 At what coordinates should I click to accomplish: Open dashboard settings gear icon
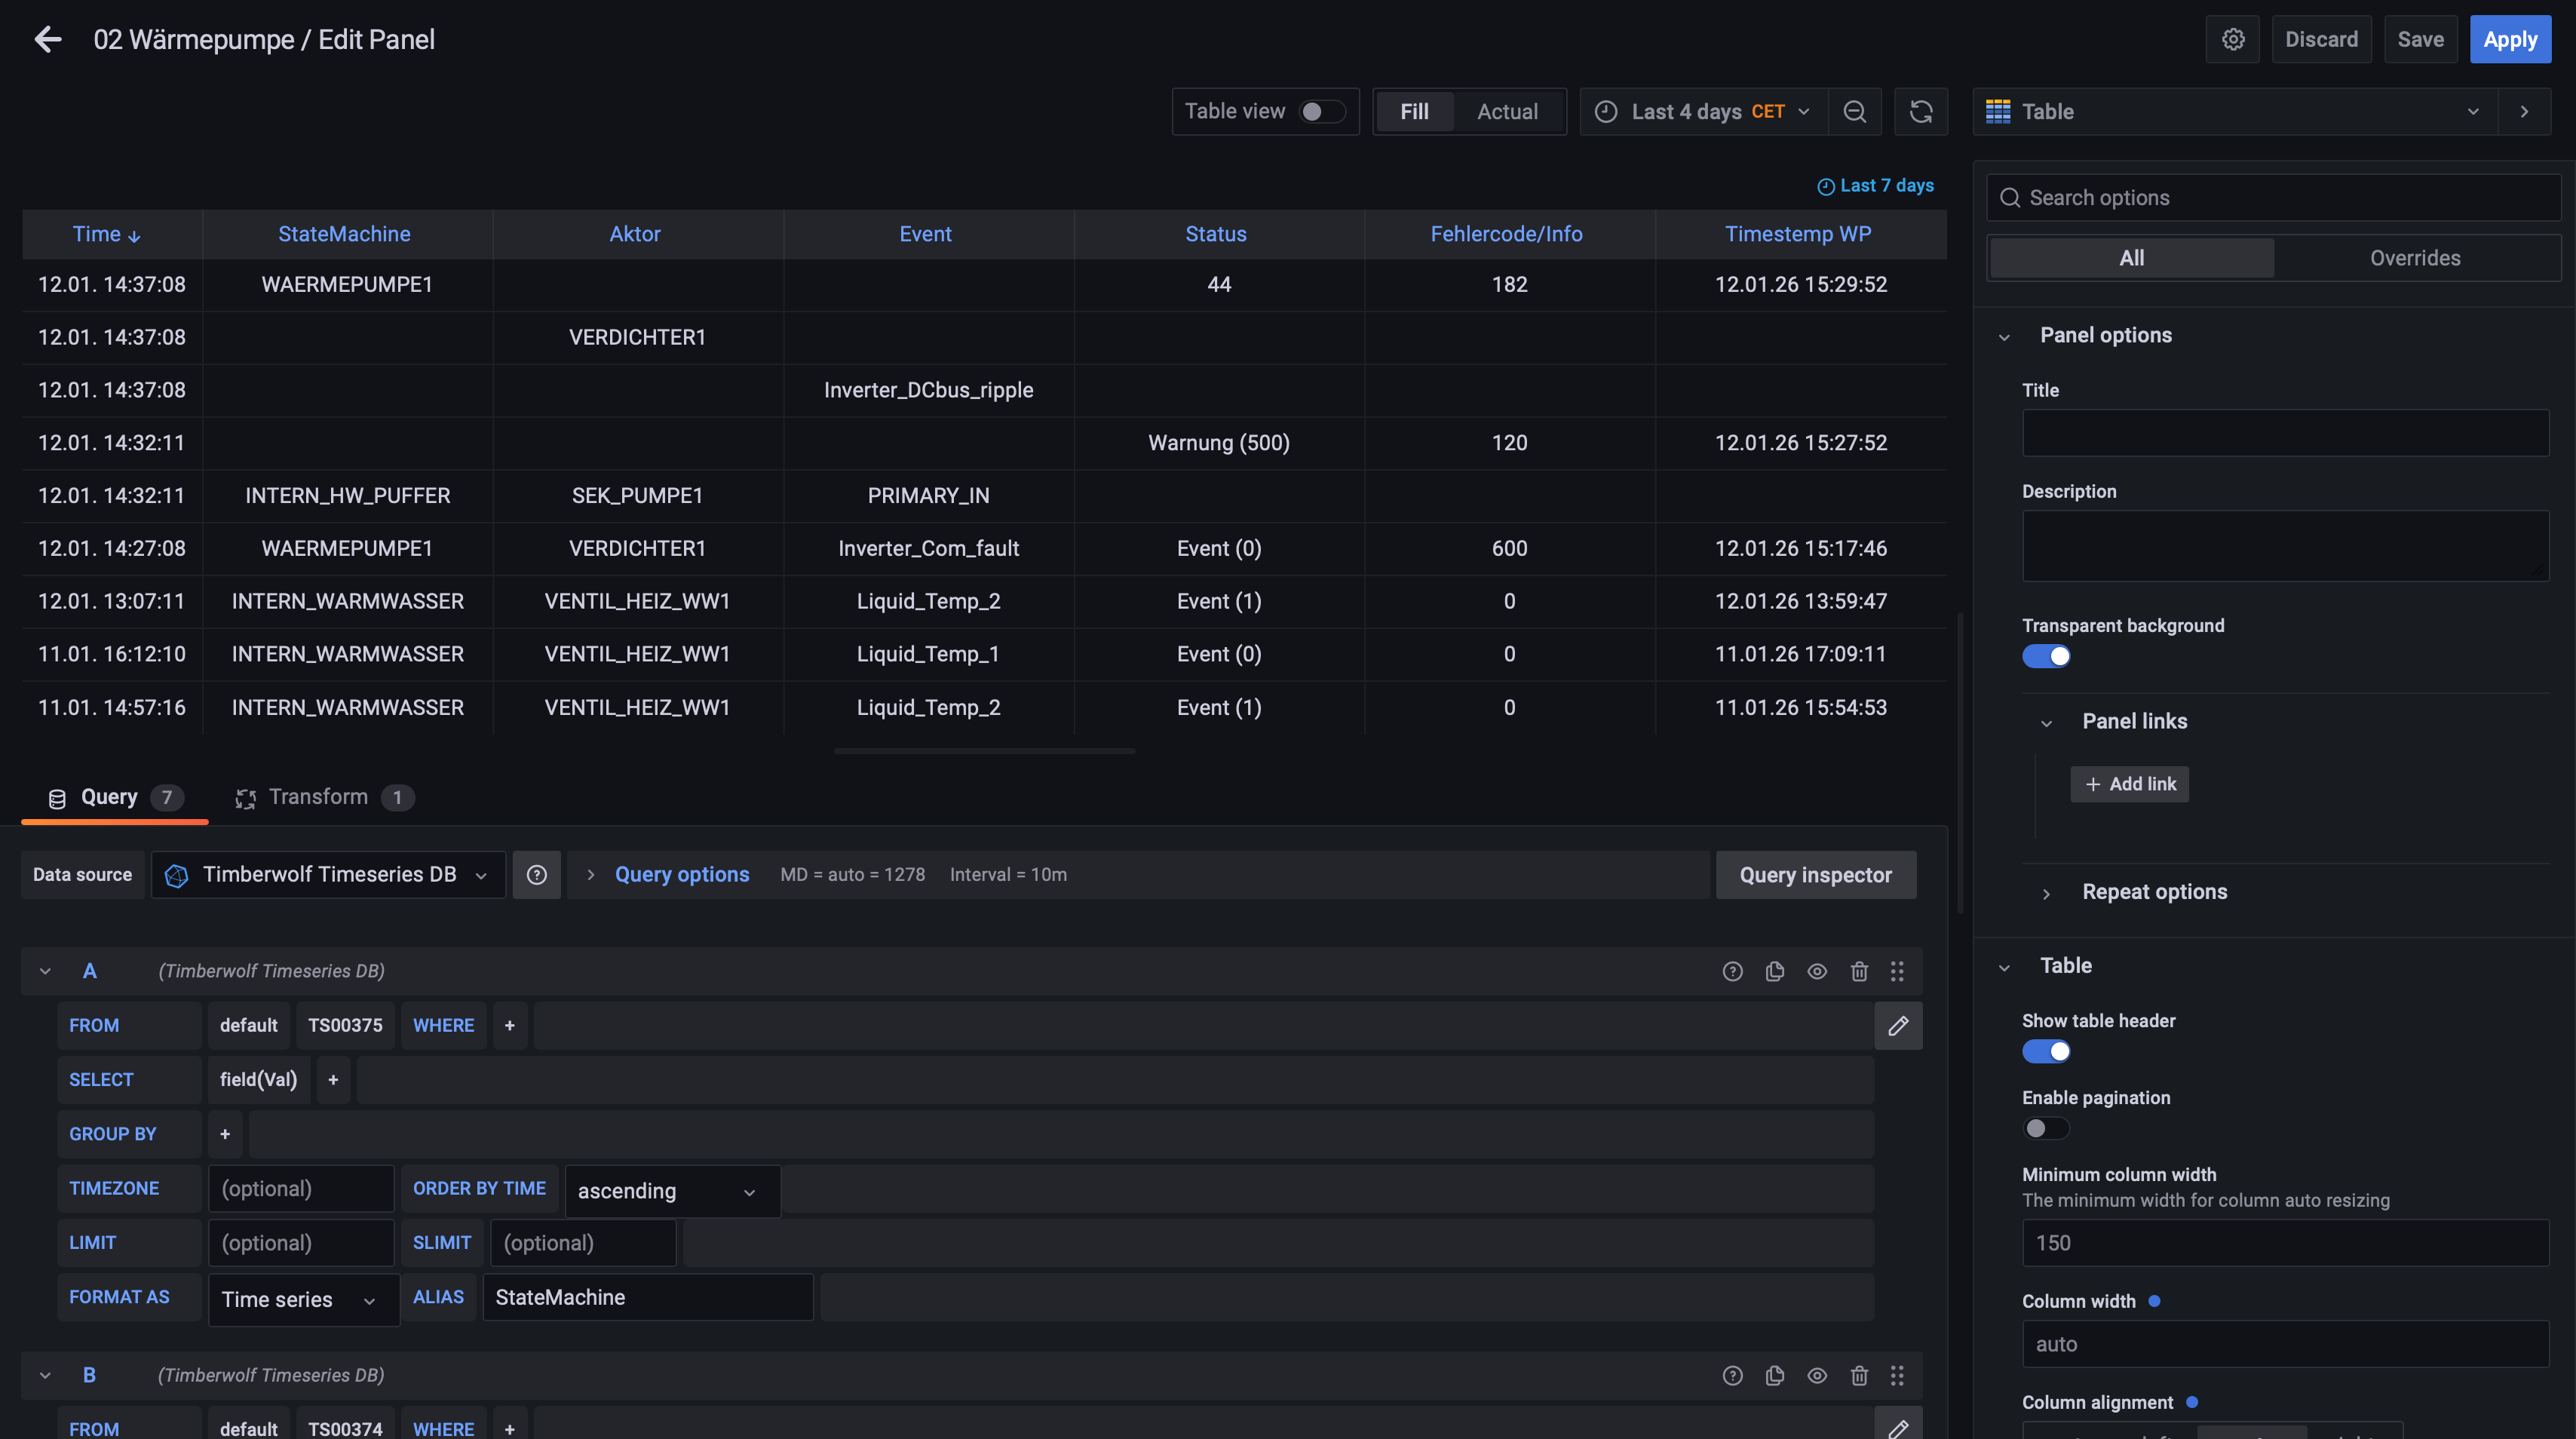(x=2232, y=39)
